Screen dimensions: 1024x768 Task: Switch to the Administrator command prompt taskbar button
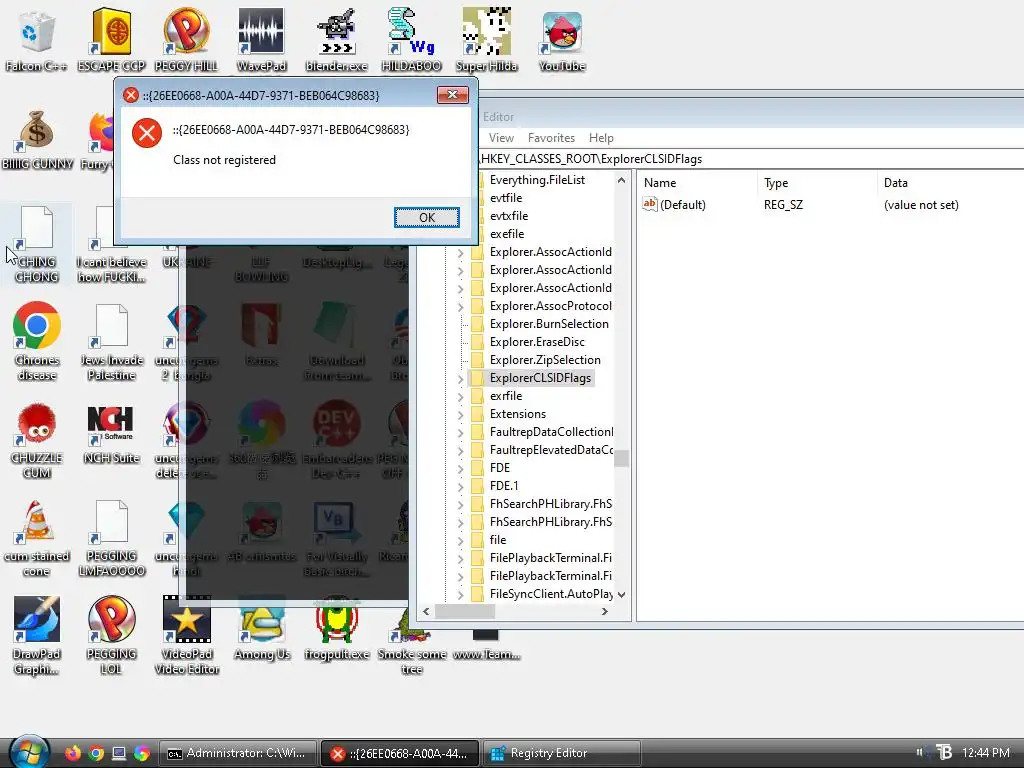tap(237, 753)
